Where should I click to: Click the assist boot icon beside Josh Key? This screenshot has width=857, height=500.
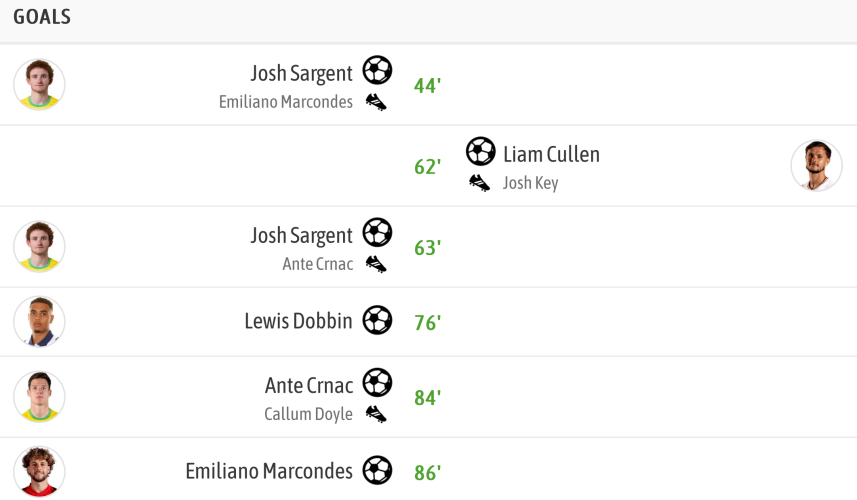[x=480, y=183]
